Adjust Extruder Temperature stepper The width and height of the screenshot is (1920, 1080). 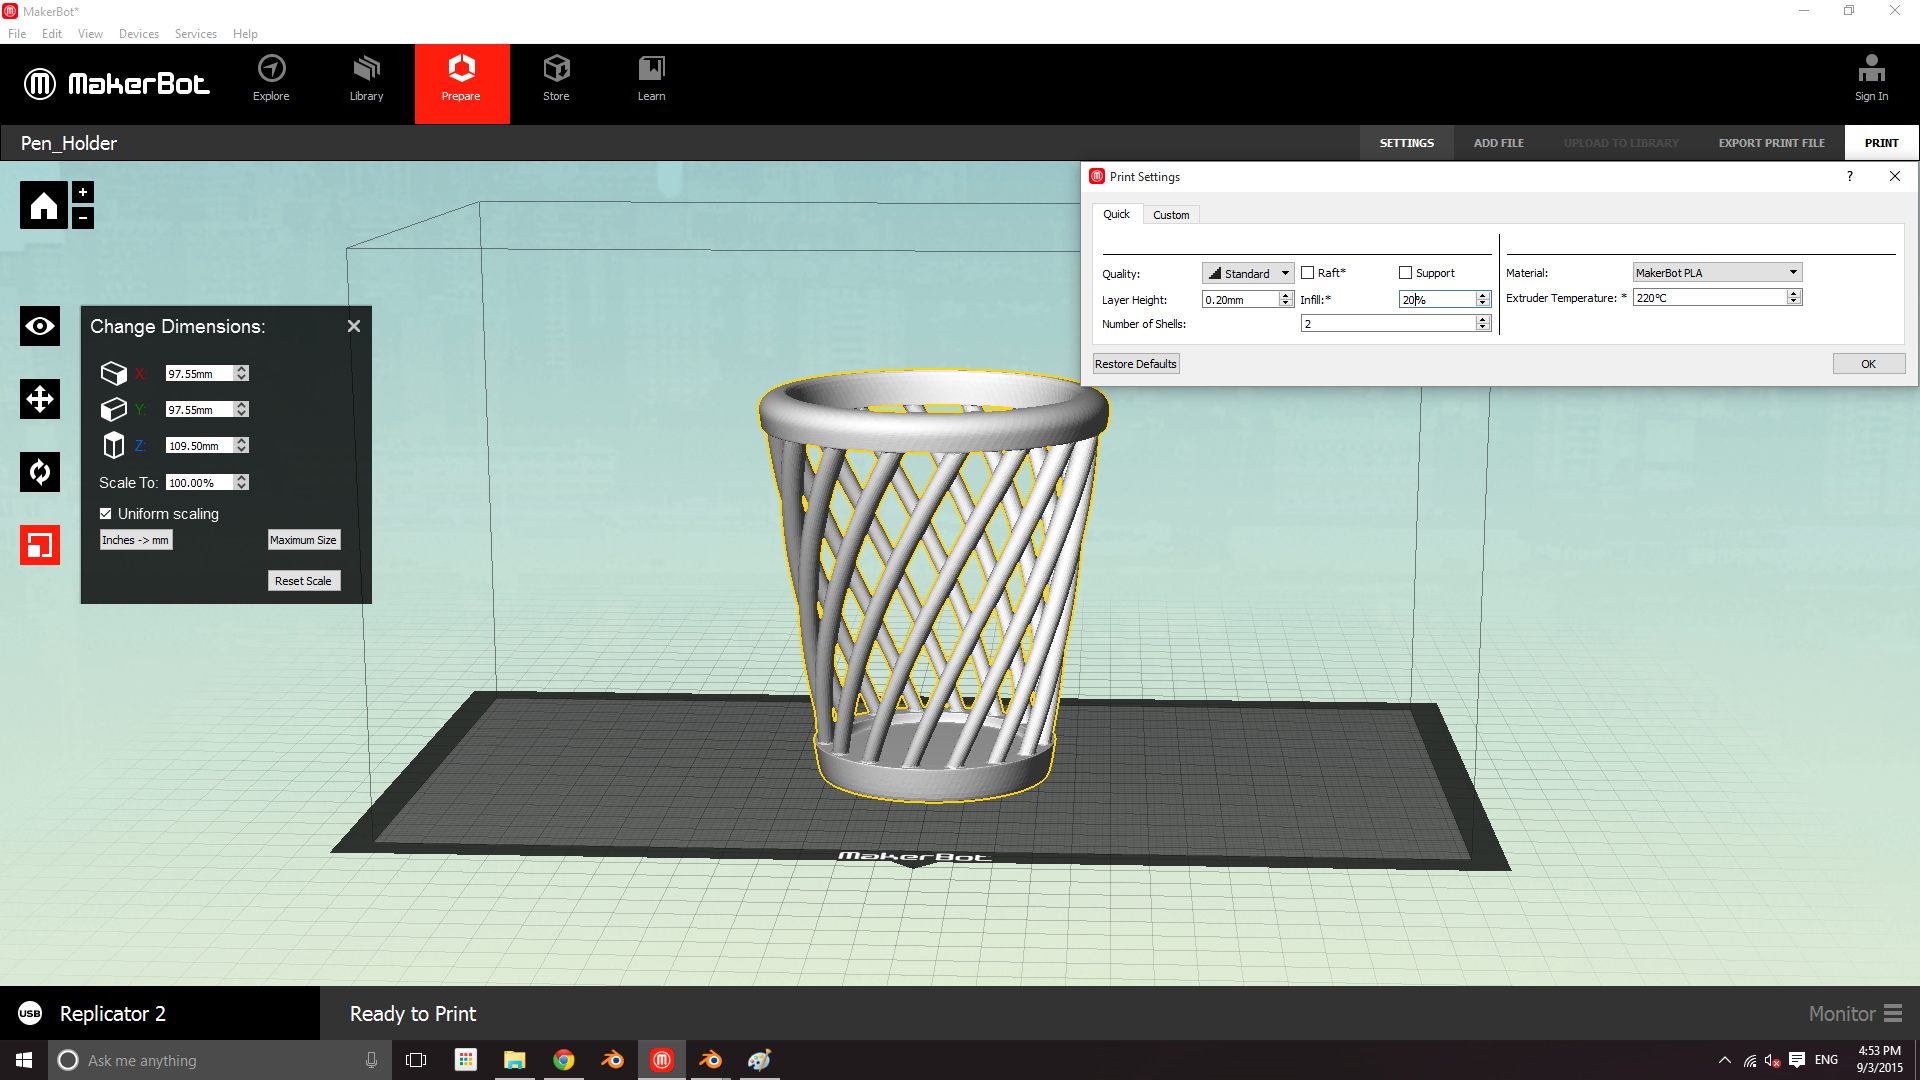[1794, 297]
